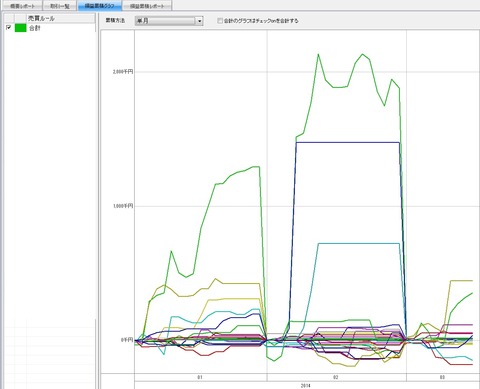480x389 pixels.
Task: Click the 0千円 axis label
Action: pos(127,340)
